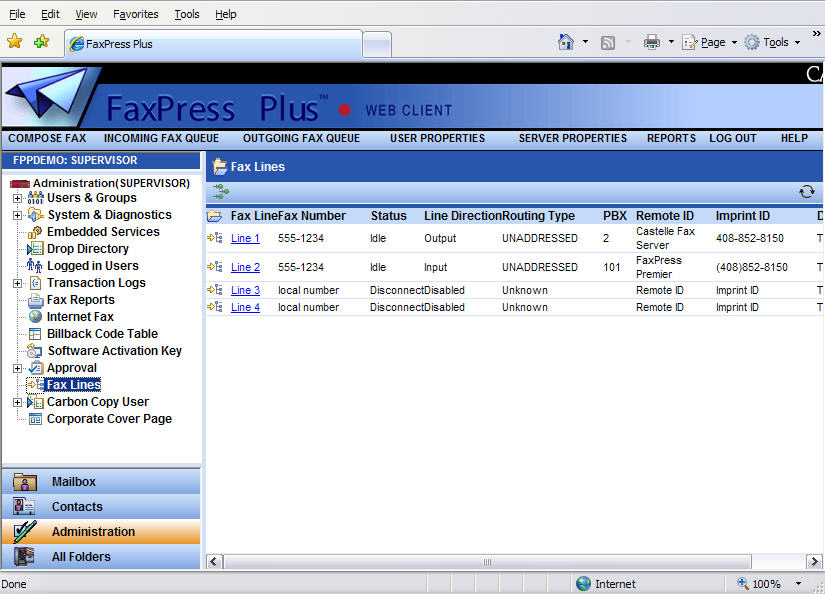Open the new blank browser tab
This screenshot has width=825, height=594.
coord(377,45)
